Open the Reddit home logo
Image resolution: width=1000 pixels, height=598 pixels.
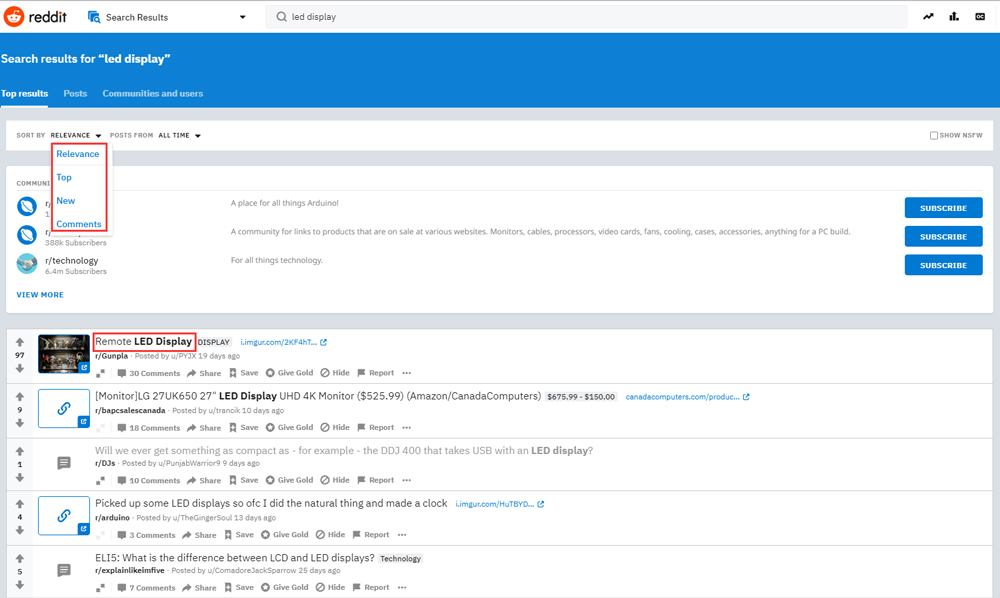coord(35,17)
